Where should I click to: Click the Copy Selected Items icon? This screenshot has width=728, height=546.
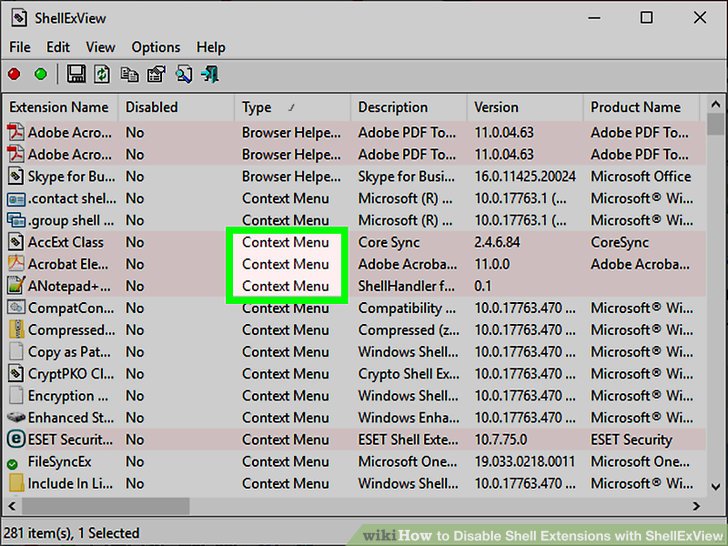pos(130,74)
